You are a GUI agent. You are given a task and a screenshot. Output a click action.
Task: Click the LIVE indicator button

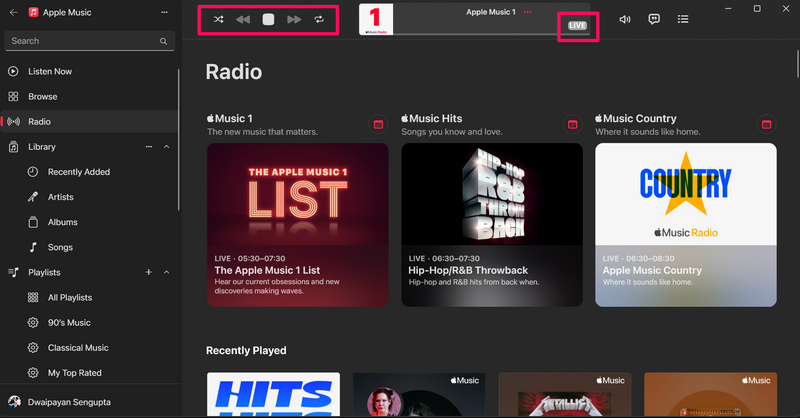click(578, 24)
